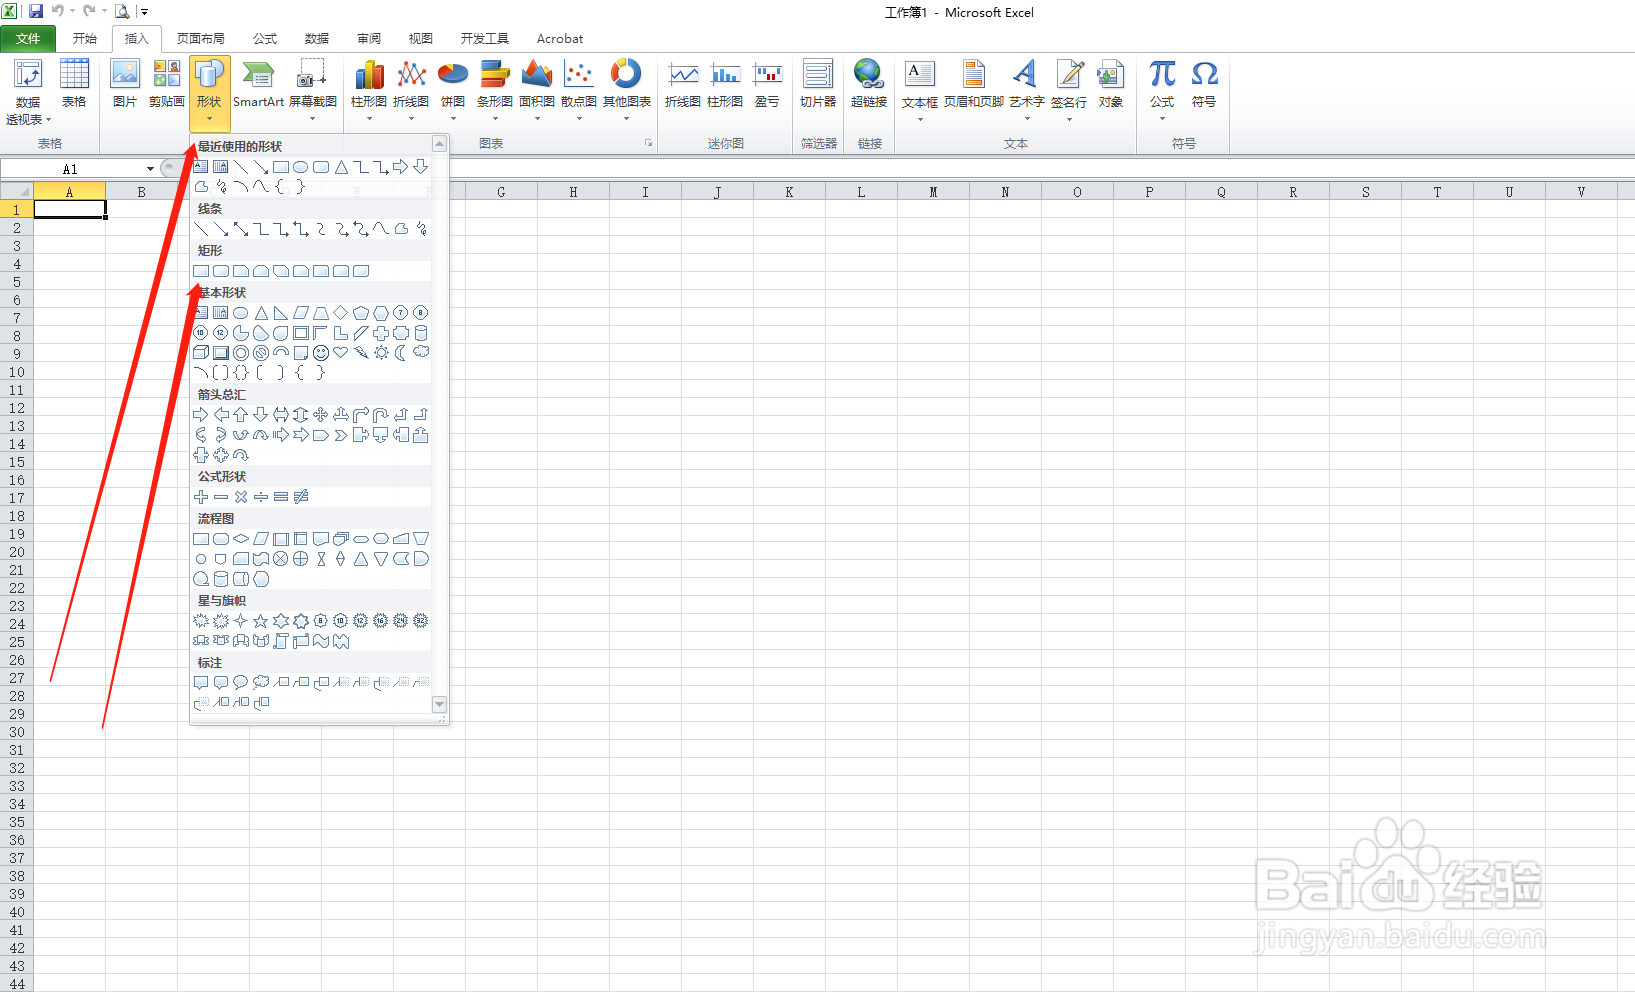Choose the moon shape in 基本形状
The width and height of the screenshot is (1635, 992).
(401, 353)
